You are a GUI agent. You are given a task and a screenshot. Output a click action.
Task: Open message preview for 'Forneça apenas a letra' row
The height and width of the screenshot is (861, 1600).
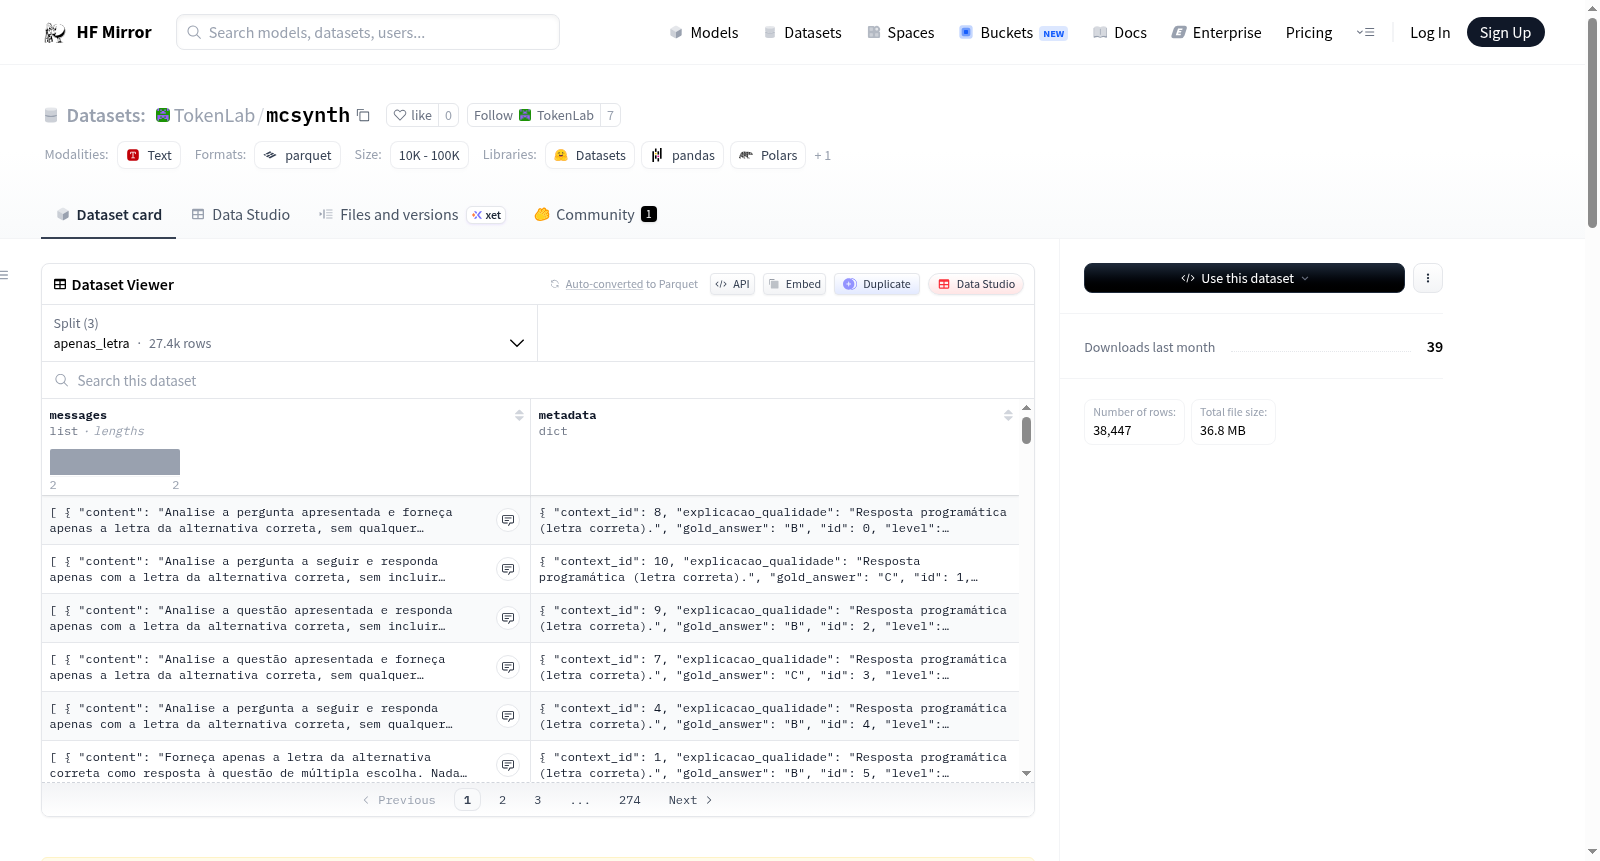(508, 765)
